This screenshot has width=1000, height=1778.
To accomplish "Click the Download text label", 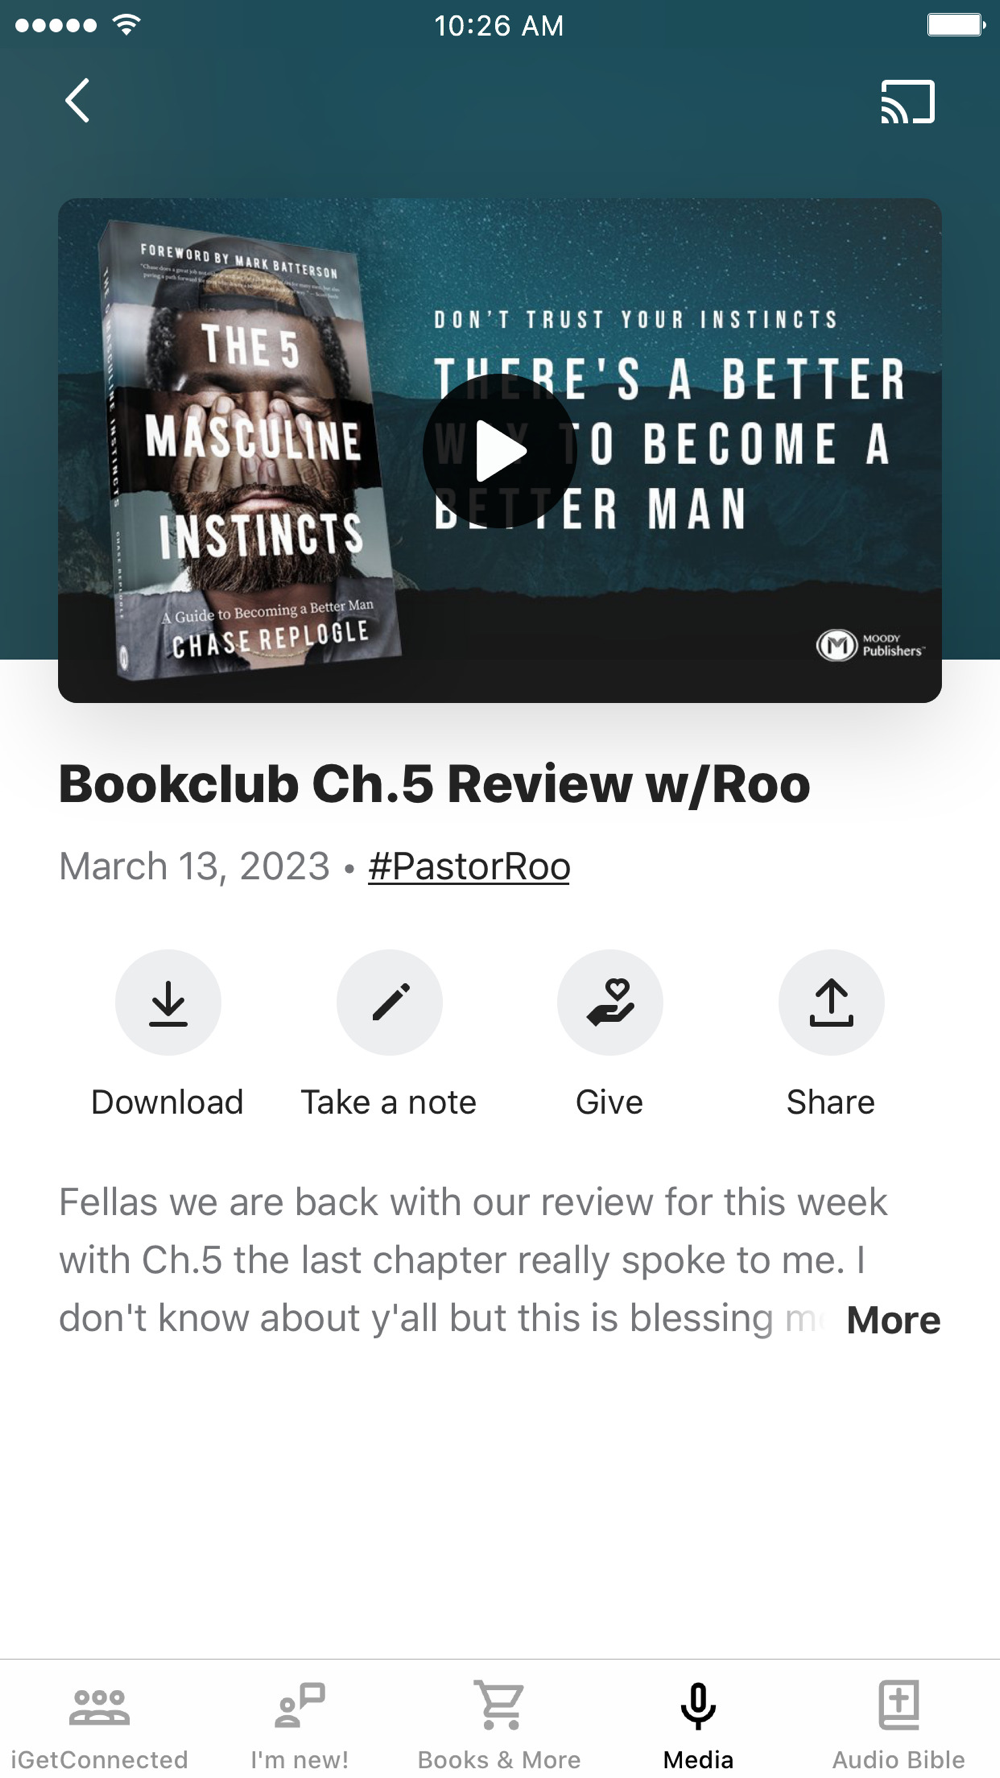I will [167, 1102].
